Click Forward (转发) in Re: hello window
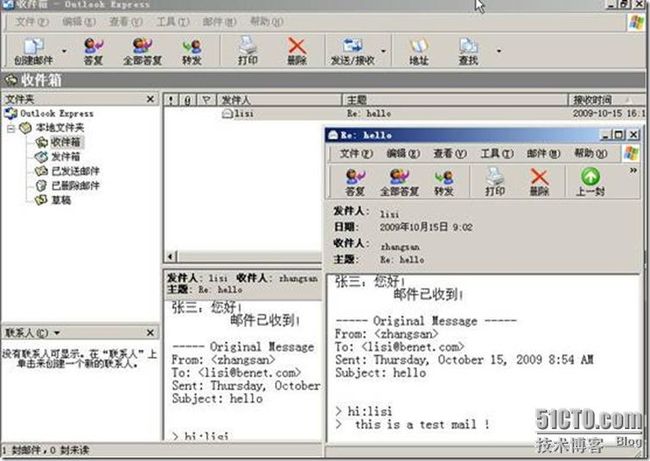This screenshot has height=461, width=650. [x=444, y=182]
